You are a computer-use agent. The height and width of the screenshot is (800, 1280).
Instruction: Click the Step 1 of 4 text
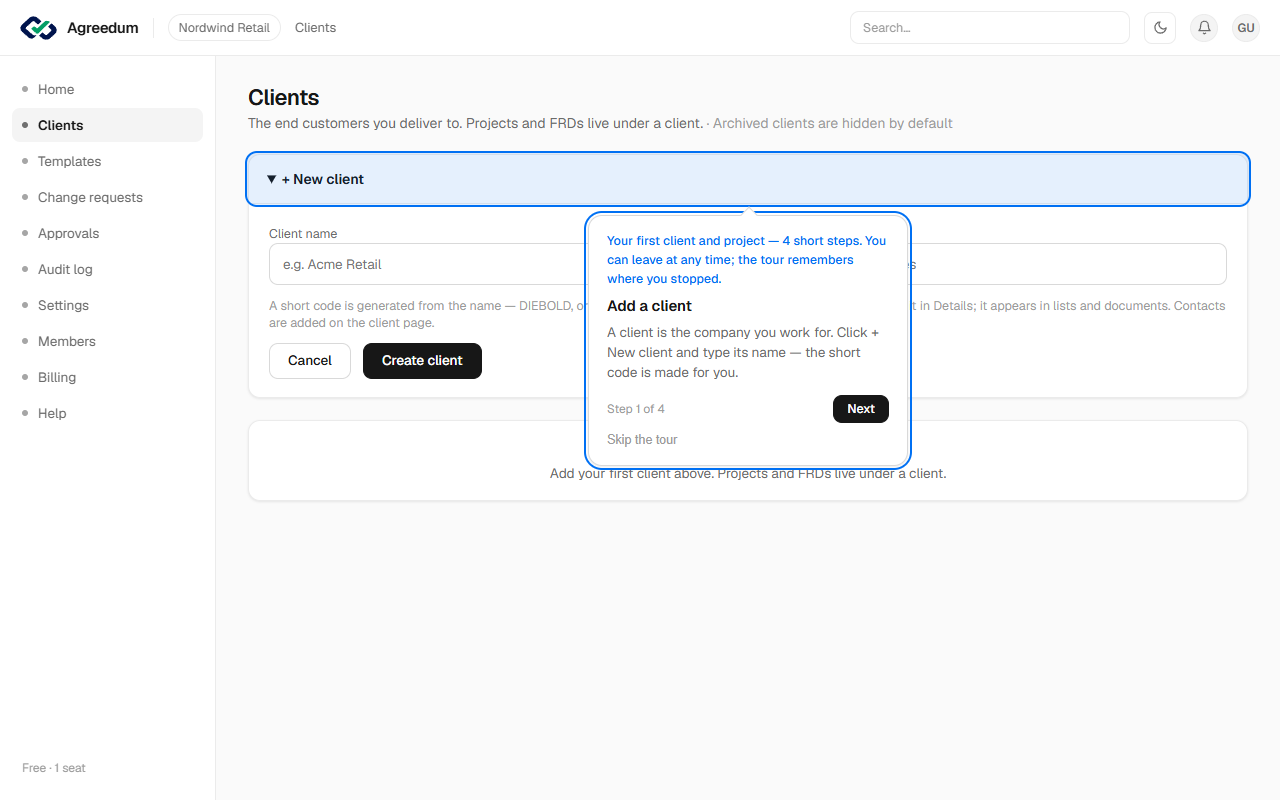point(636,409)
